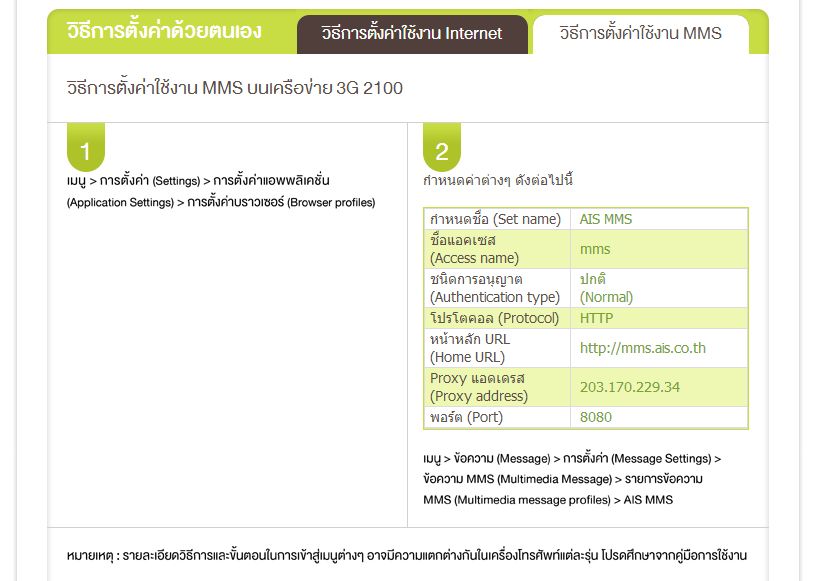Click the Authentication type label cell
The width and height of the screenshot is (831, 581).
point(495,288)
